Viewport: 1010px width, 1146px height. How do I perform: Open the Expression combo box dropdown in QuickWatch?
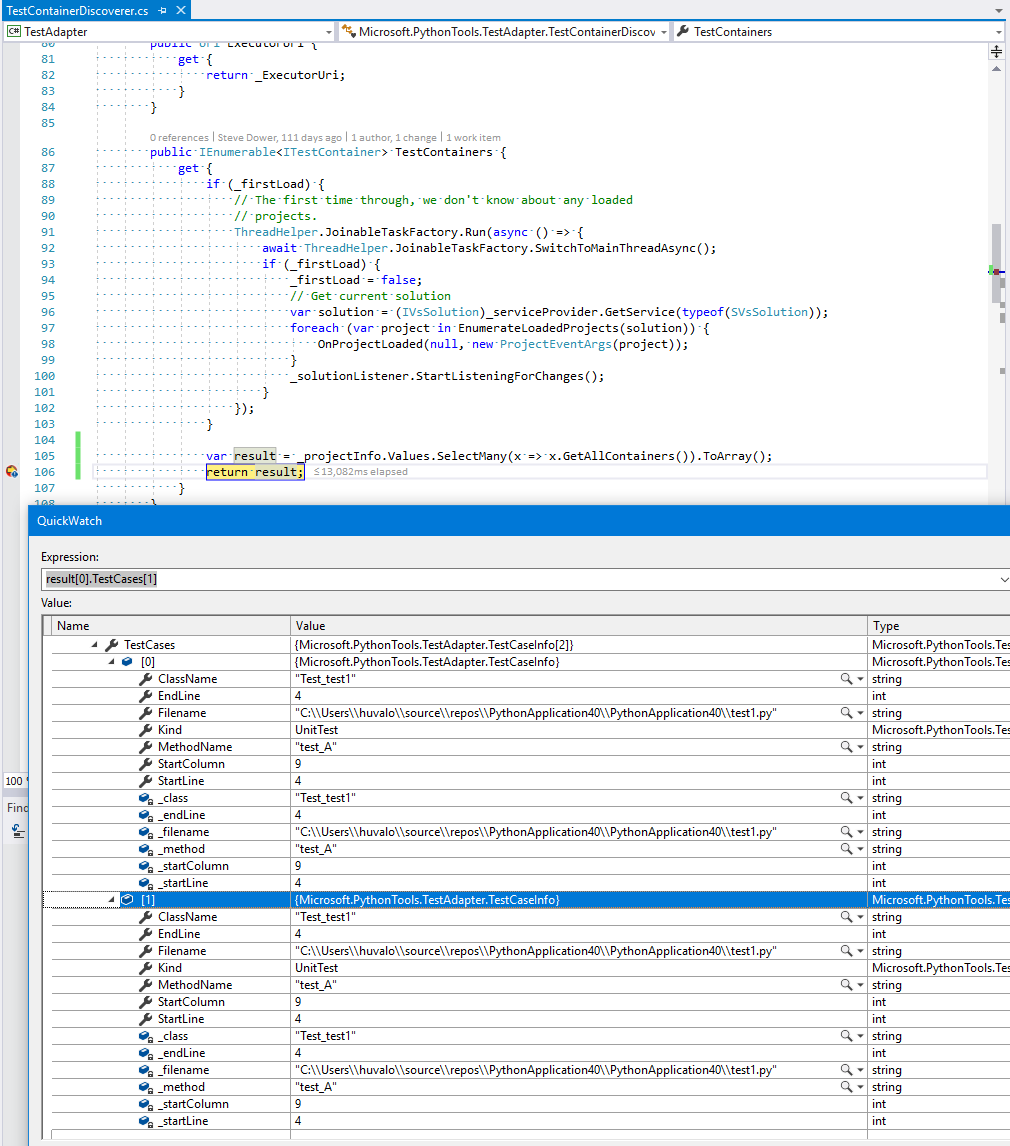(1004, 579)
